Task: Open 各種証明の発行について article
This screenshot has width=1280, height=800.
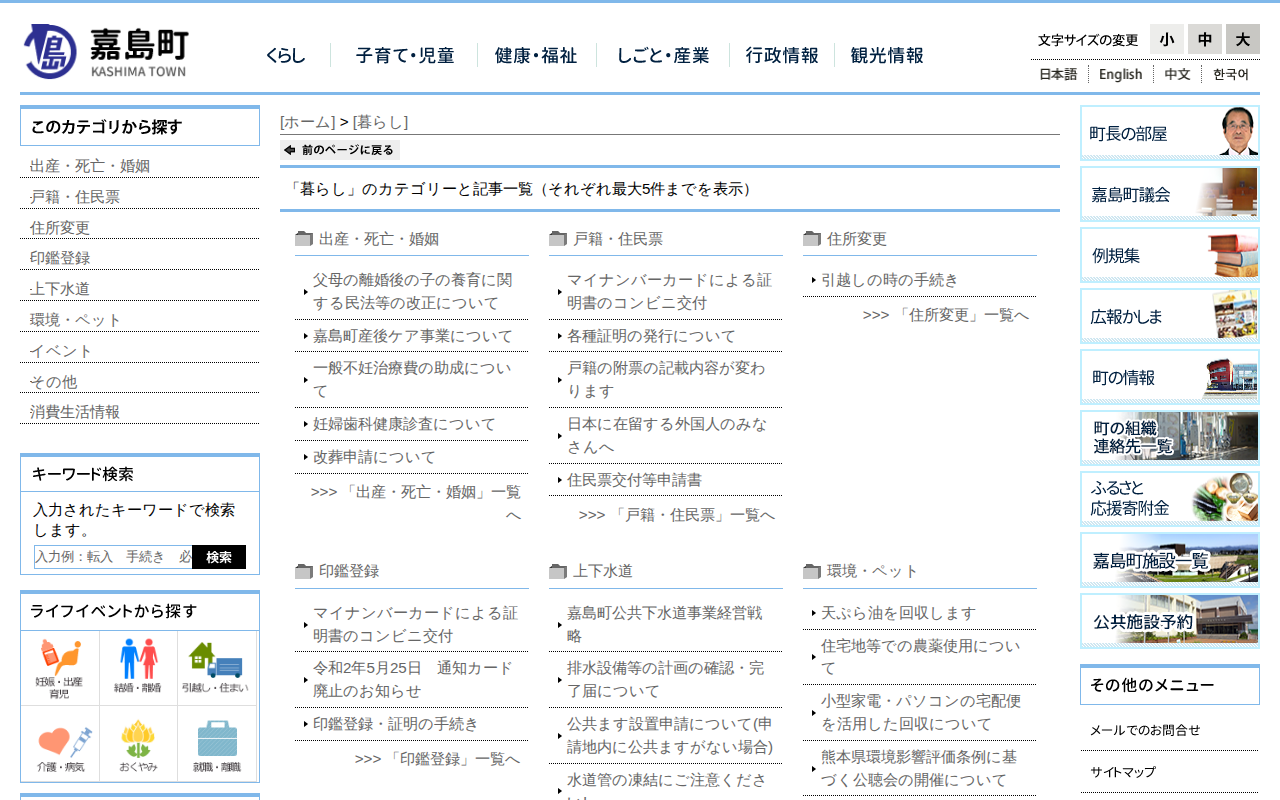Action: 651,336
